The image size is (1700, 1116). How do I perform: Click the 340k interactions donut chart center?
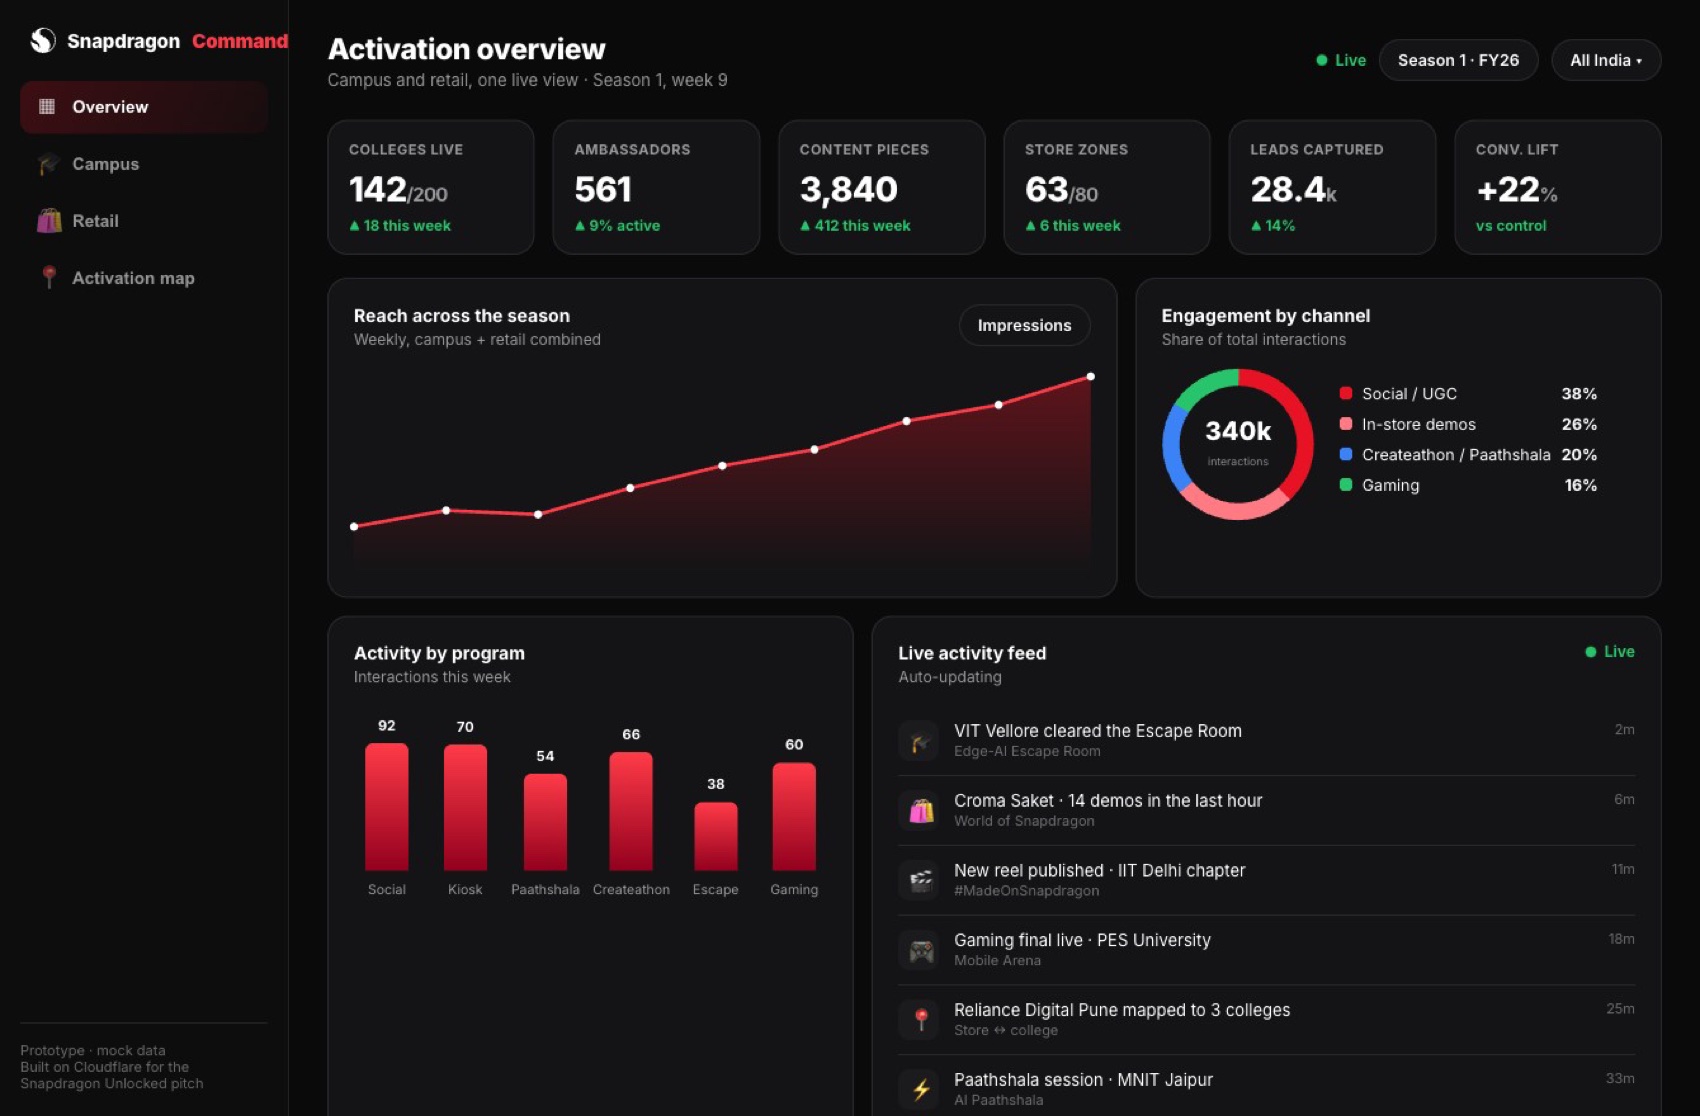1238,443
